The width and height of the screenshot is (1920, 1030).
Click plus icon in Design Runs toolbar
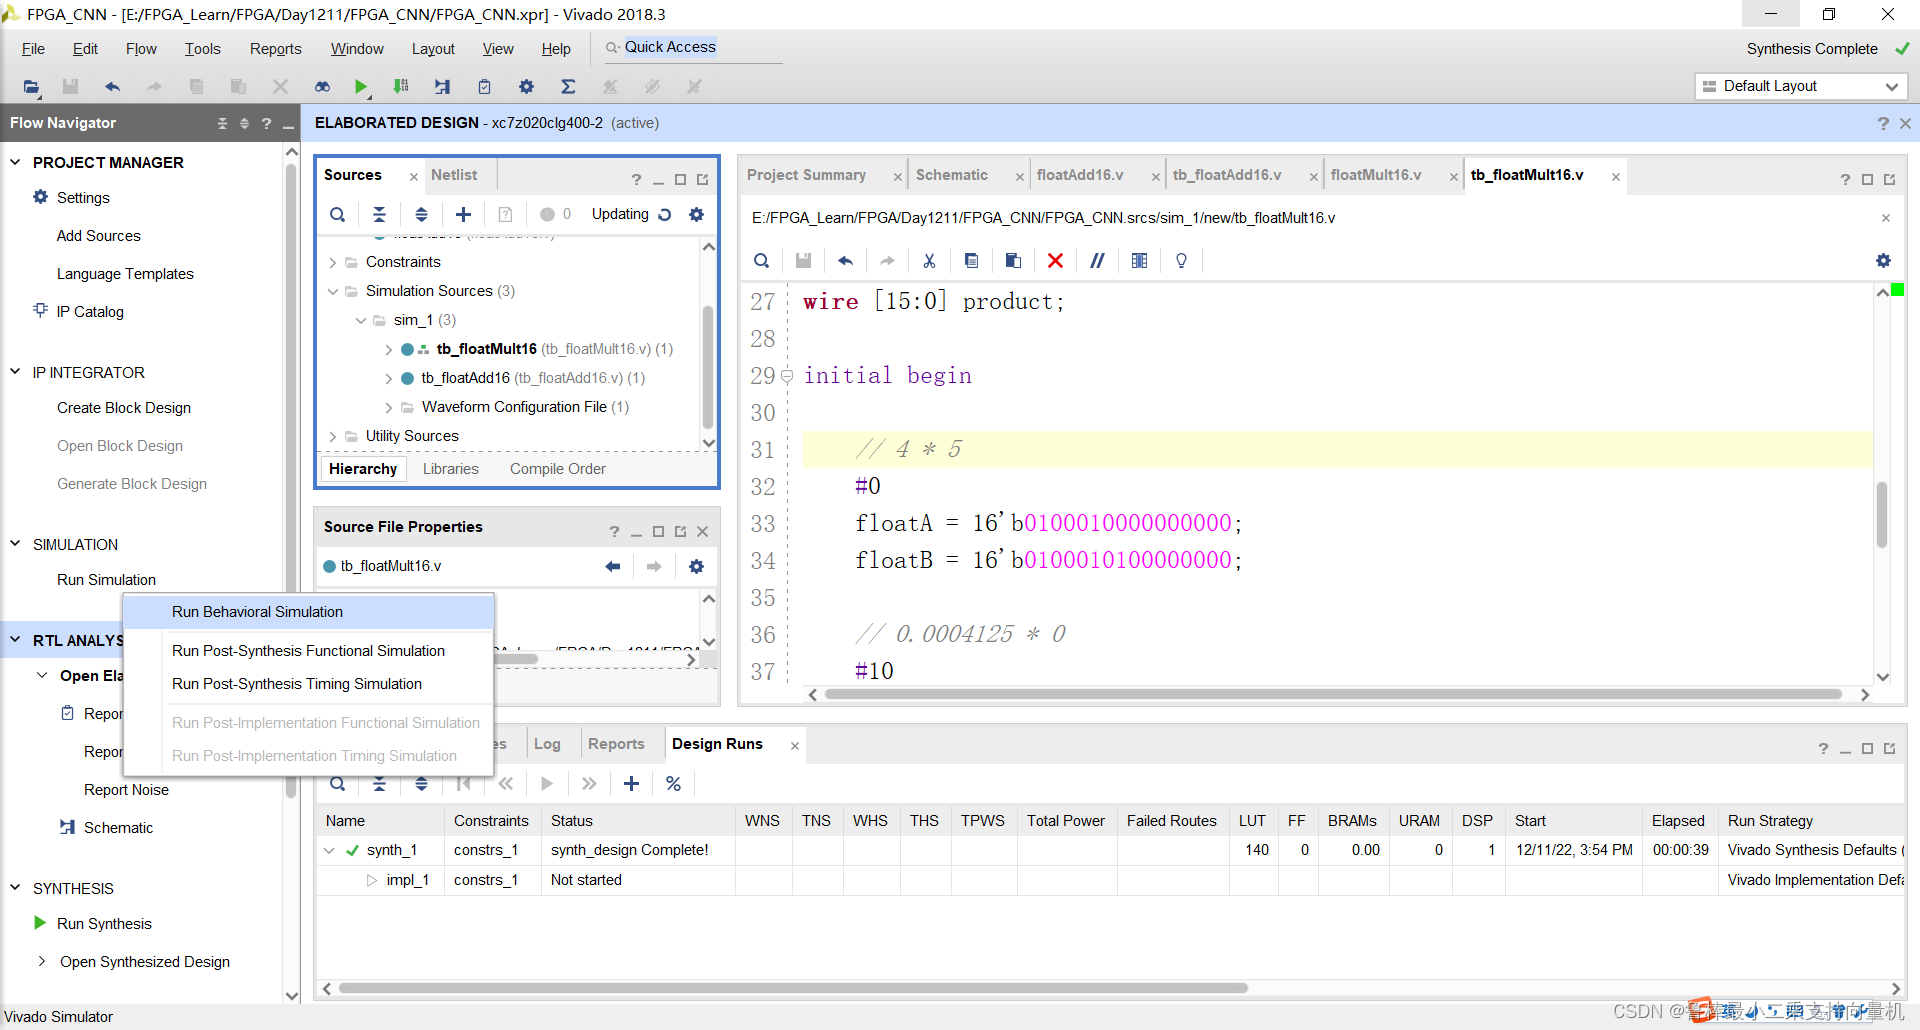631,784
